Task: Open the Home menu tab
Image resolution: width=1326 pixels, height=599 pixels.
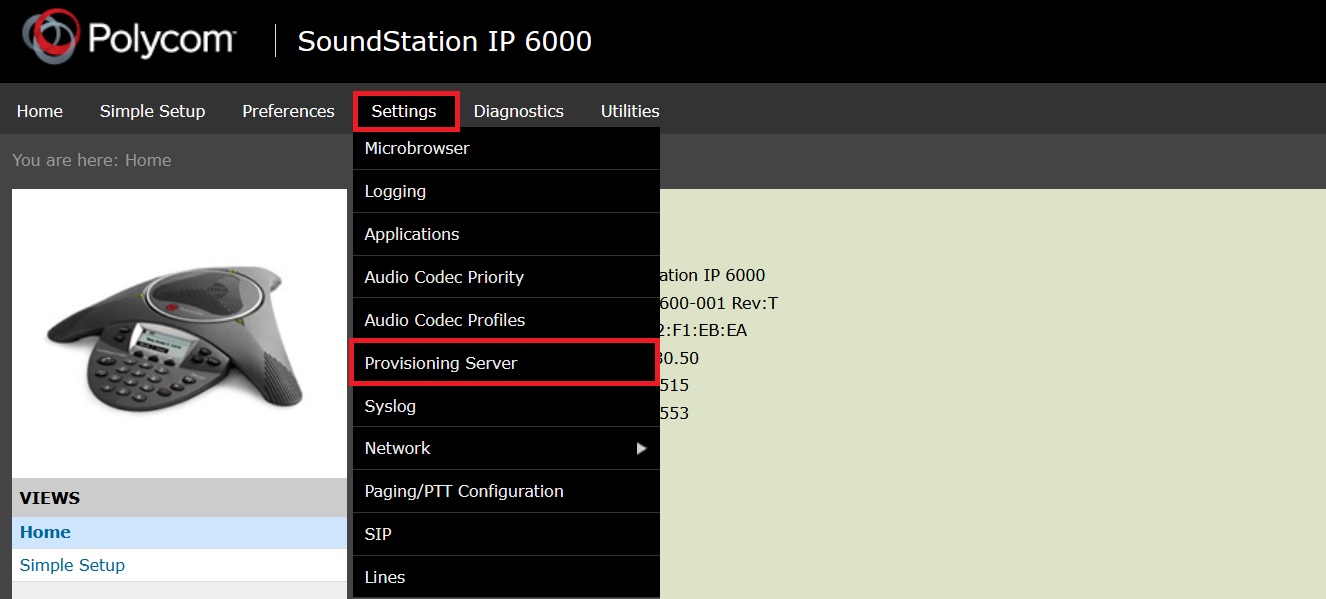Action: click(x=40, y=111)
